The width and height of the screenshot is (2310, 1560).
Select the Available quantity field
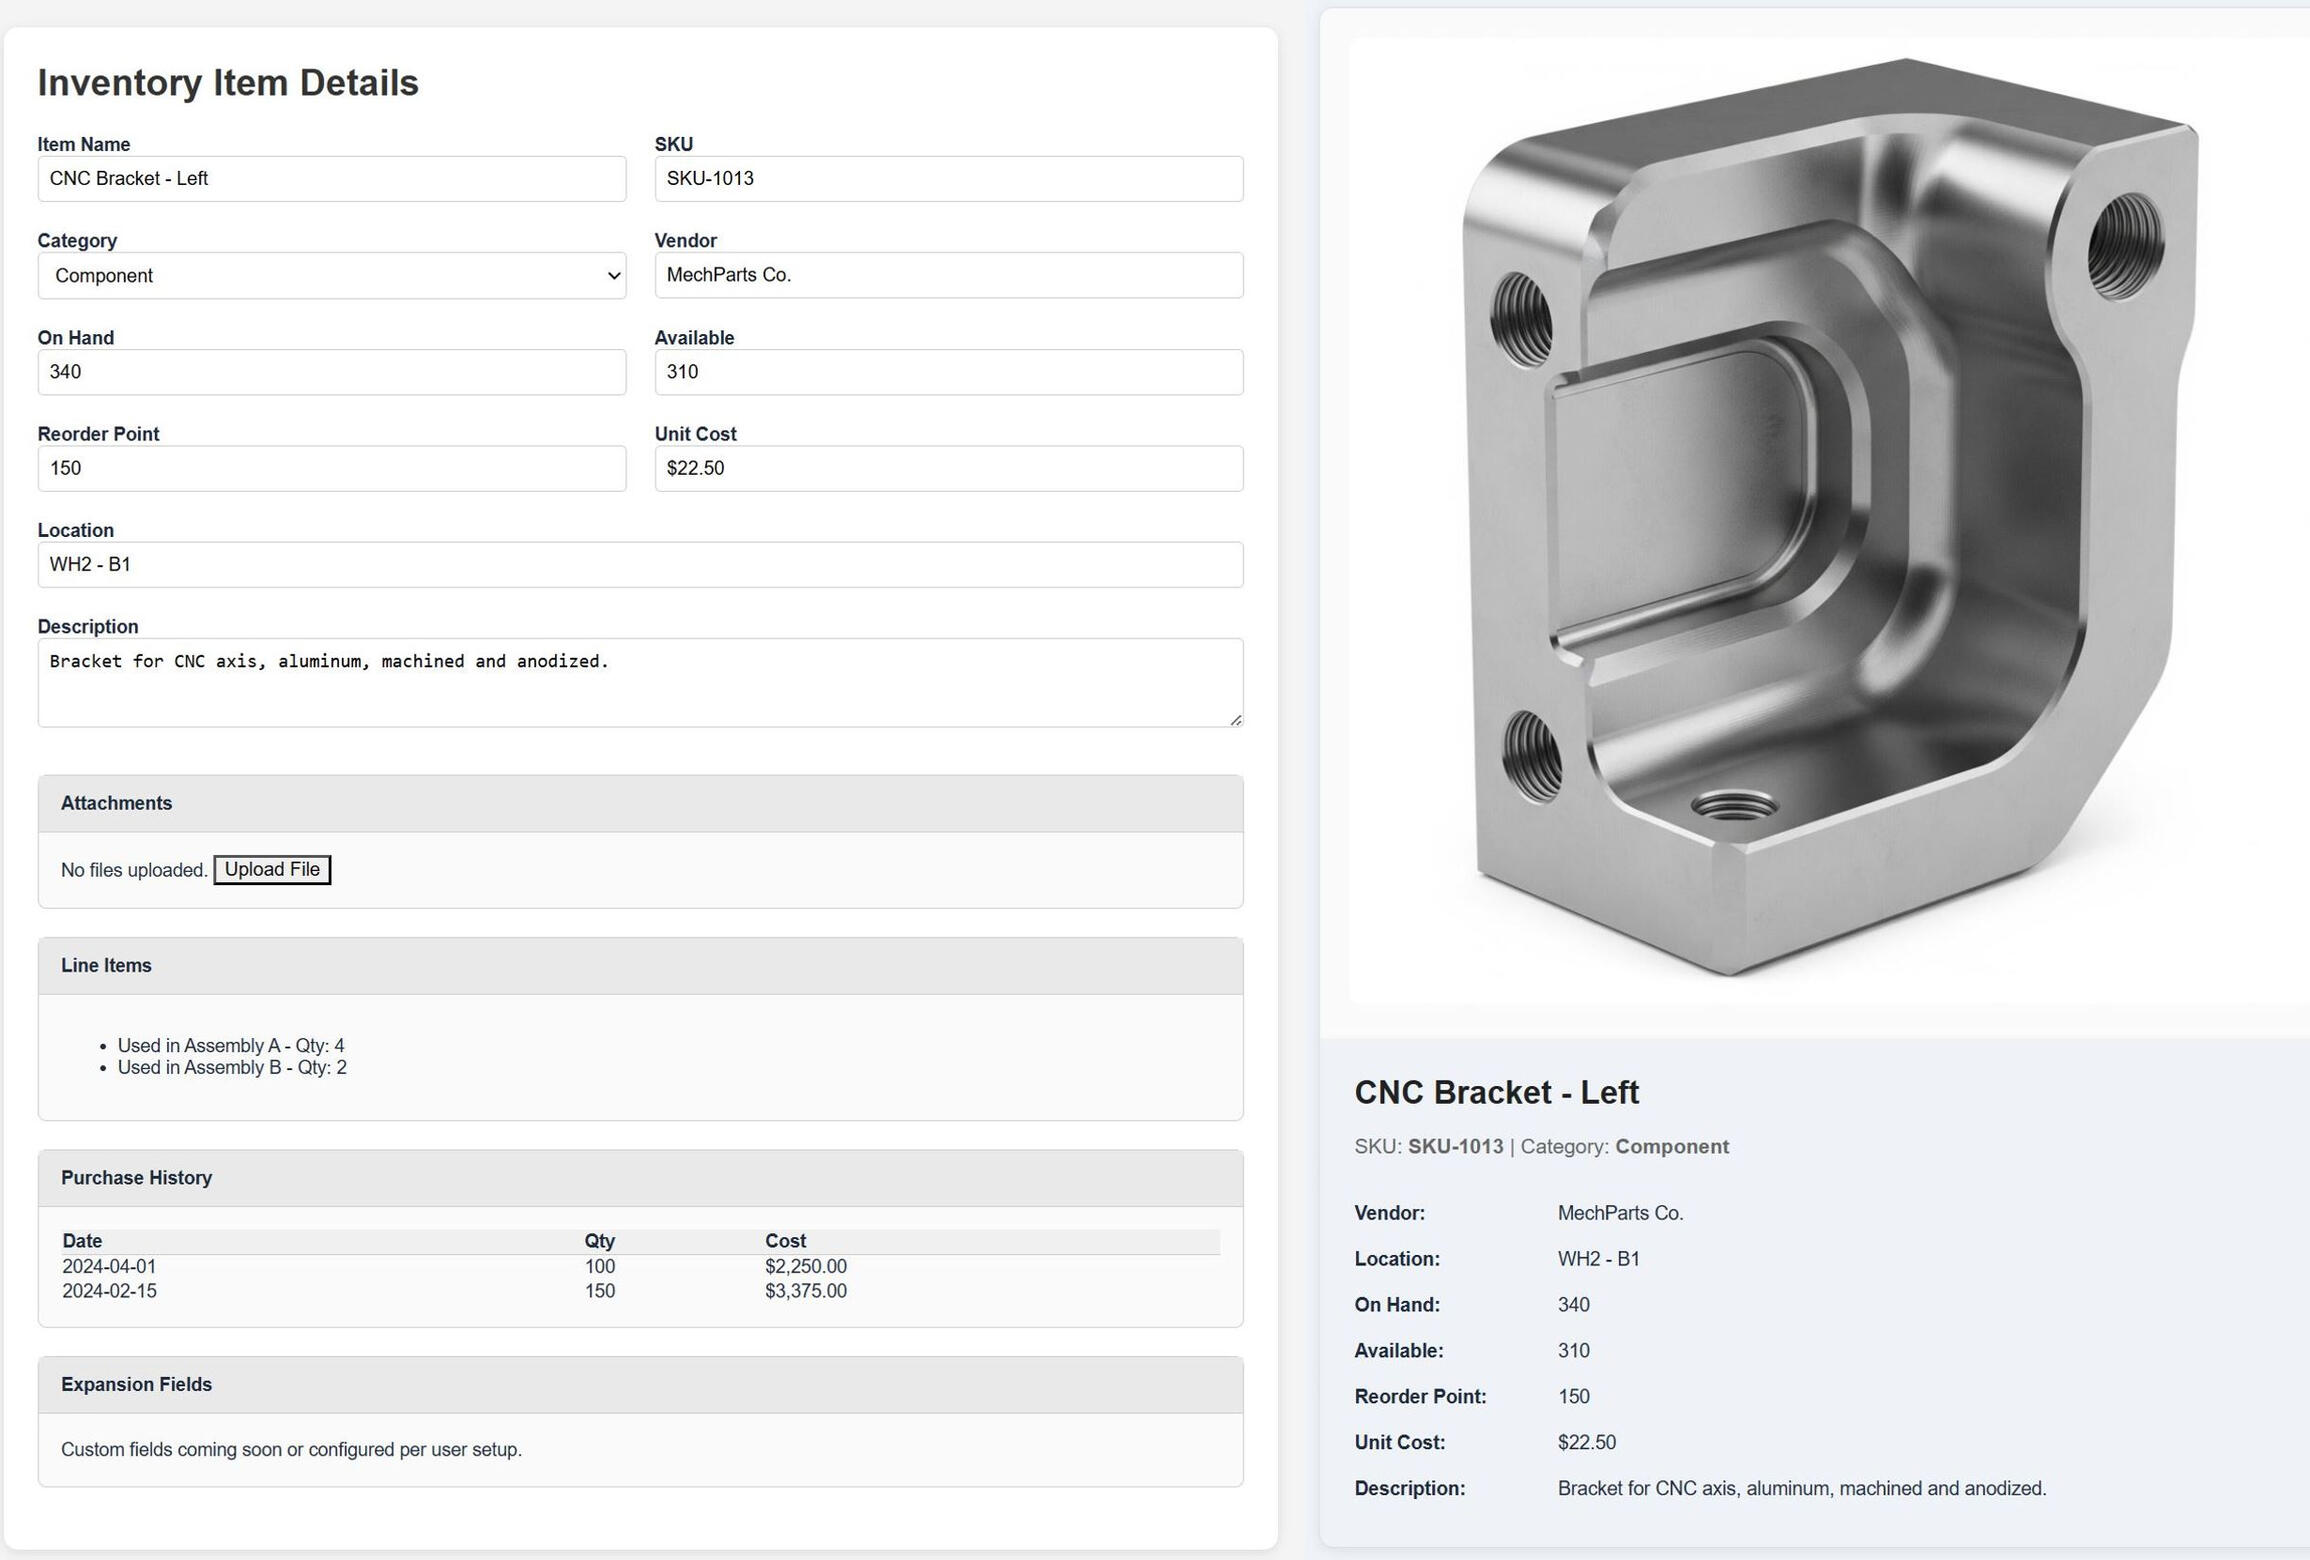point(948,372)
